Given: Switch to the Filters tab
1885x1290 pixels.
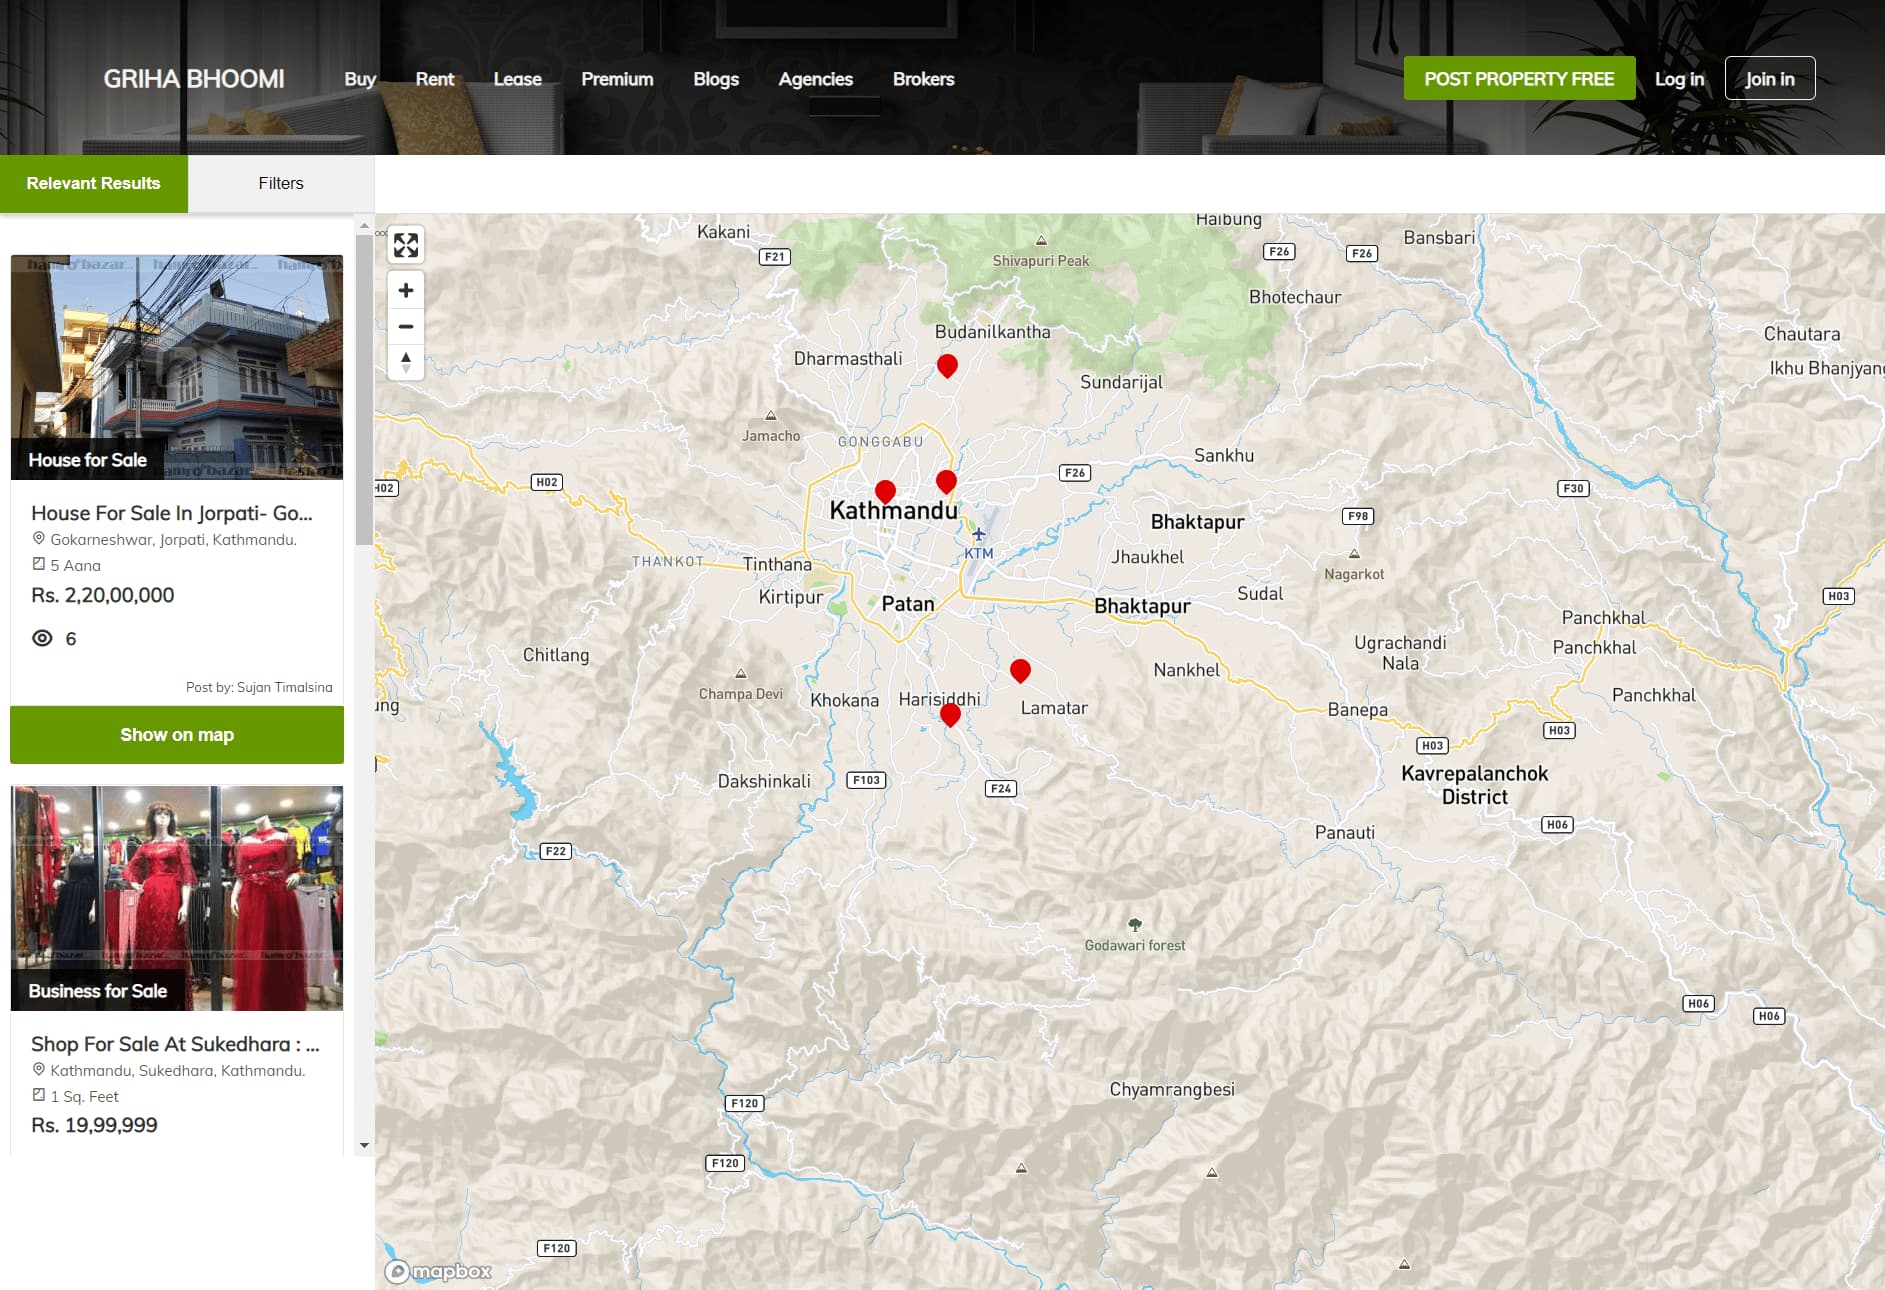Looking at the screenshot, I should point(281,183).
